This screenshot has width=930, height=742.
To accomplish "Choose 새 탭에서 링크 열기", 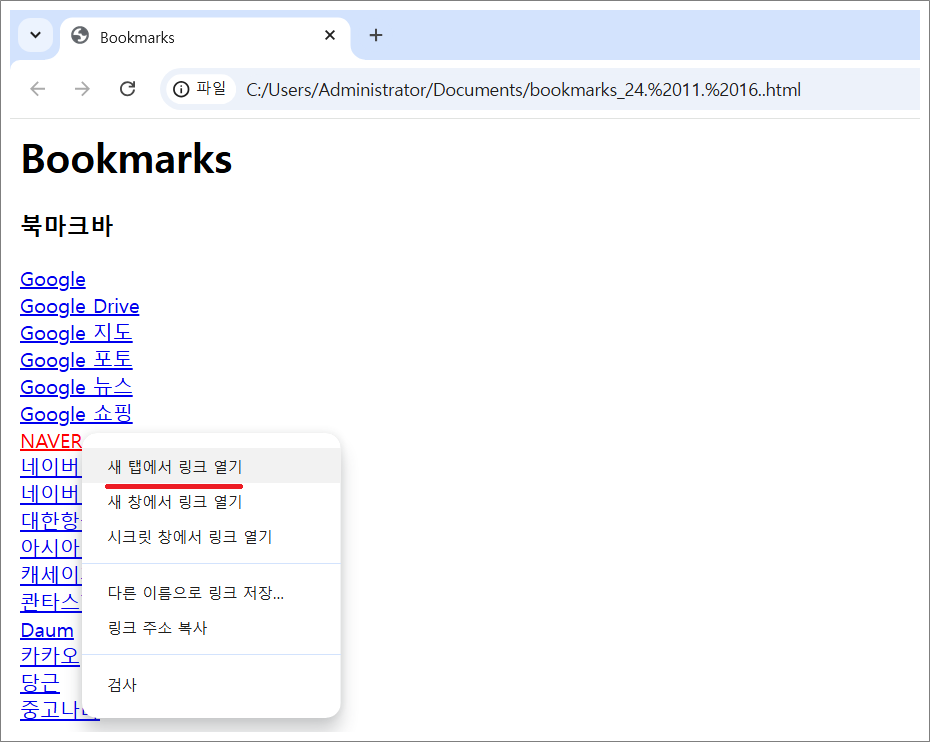I will pyautogui.click(x=211, y=467).
